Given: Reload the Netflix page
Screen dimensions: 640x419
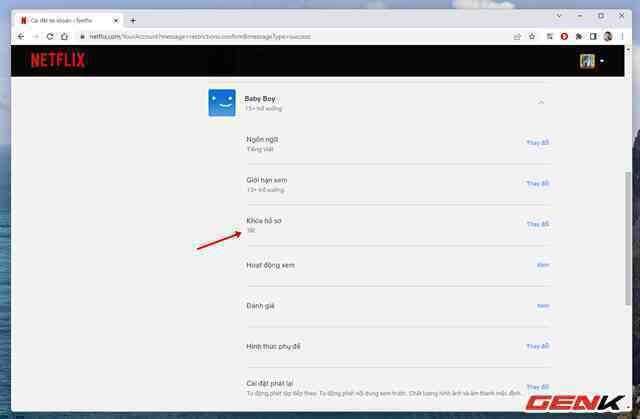Looking at the screenshot, I should tap(50, 36).
